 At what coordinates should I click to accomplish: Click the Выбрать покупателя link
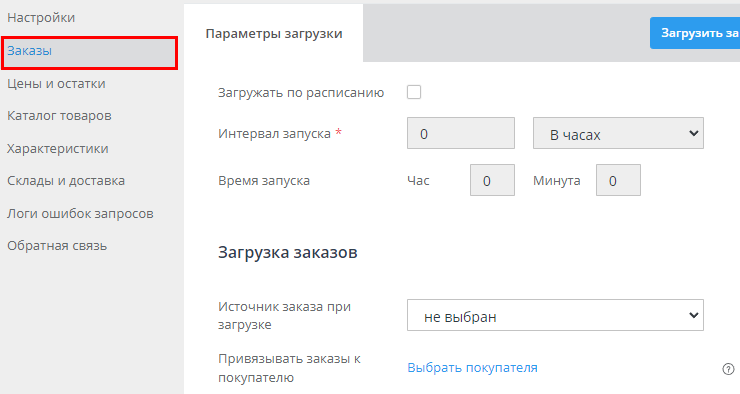point(472,368)
